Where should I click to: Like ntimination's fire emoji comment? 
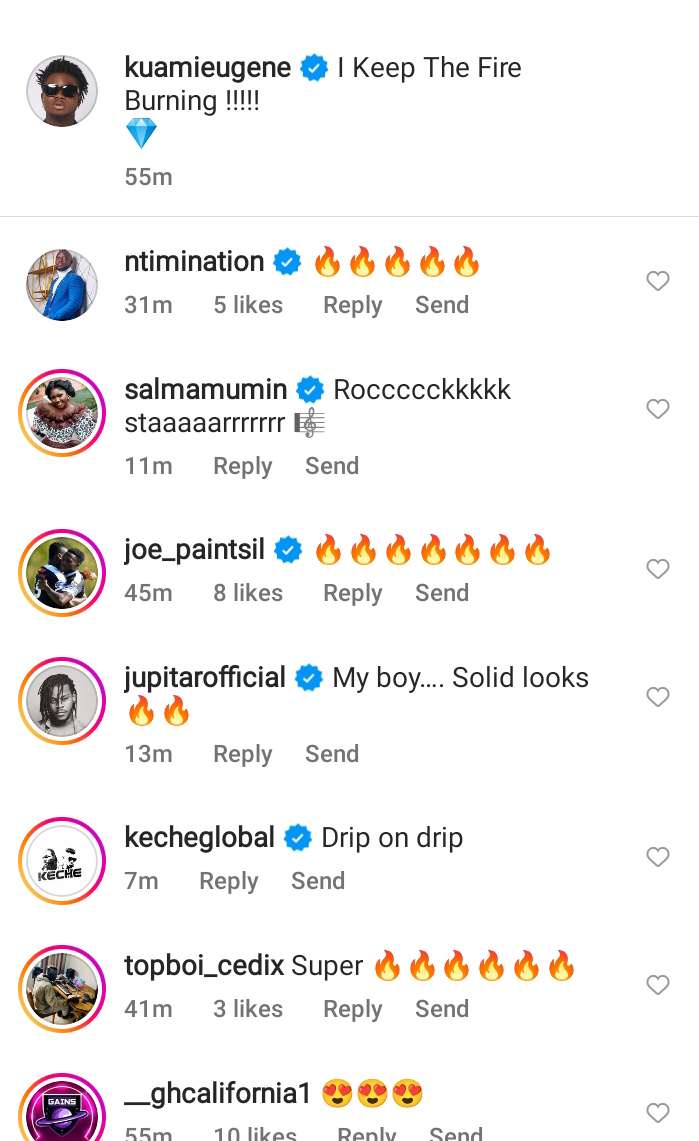pyautogui.click(x=657, y=281)
